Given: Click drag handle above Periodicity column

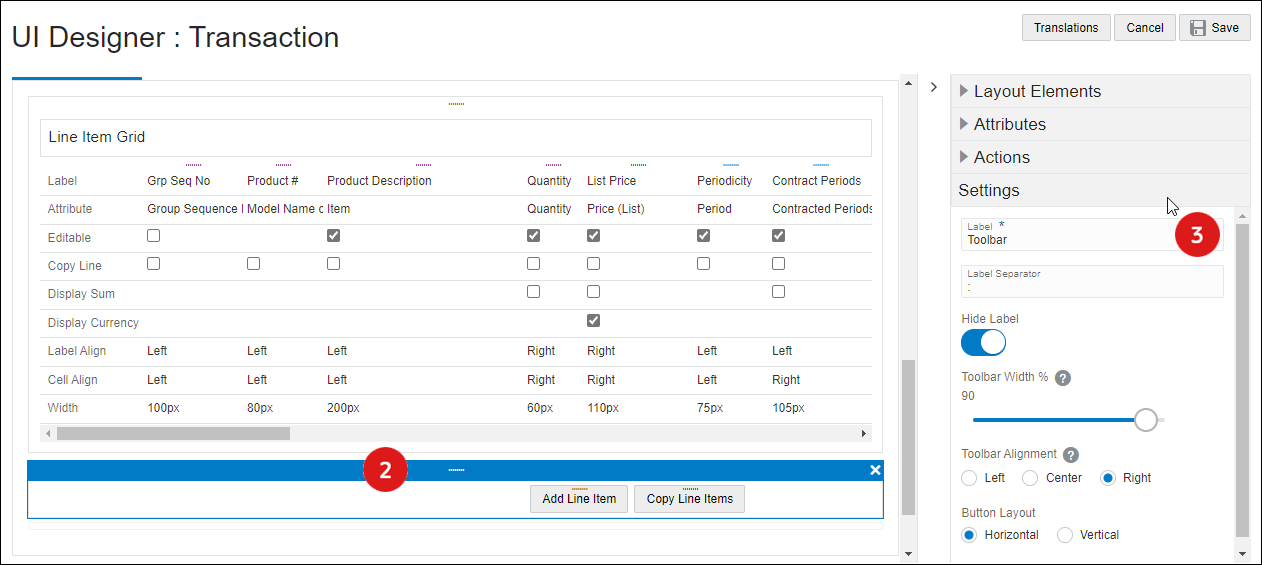Looking at the screenshot, I should (x=731, y=165).
